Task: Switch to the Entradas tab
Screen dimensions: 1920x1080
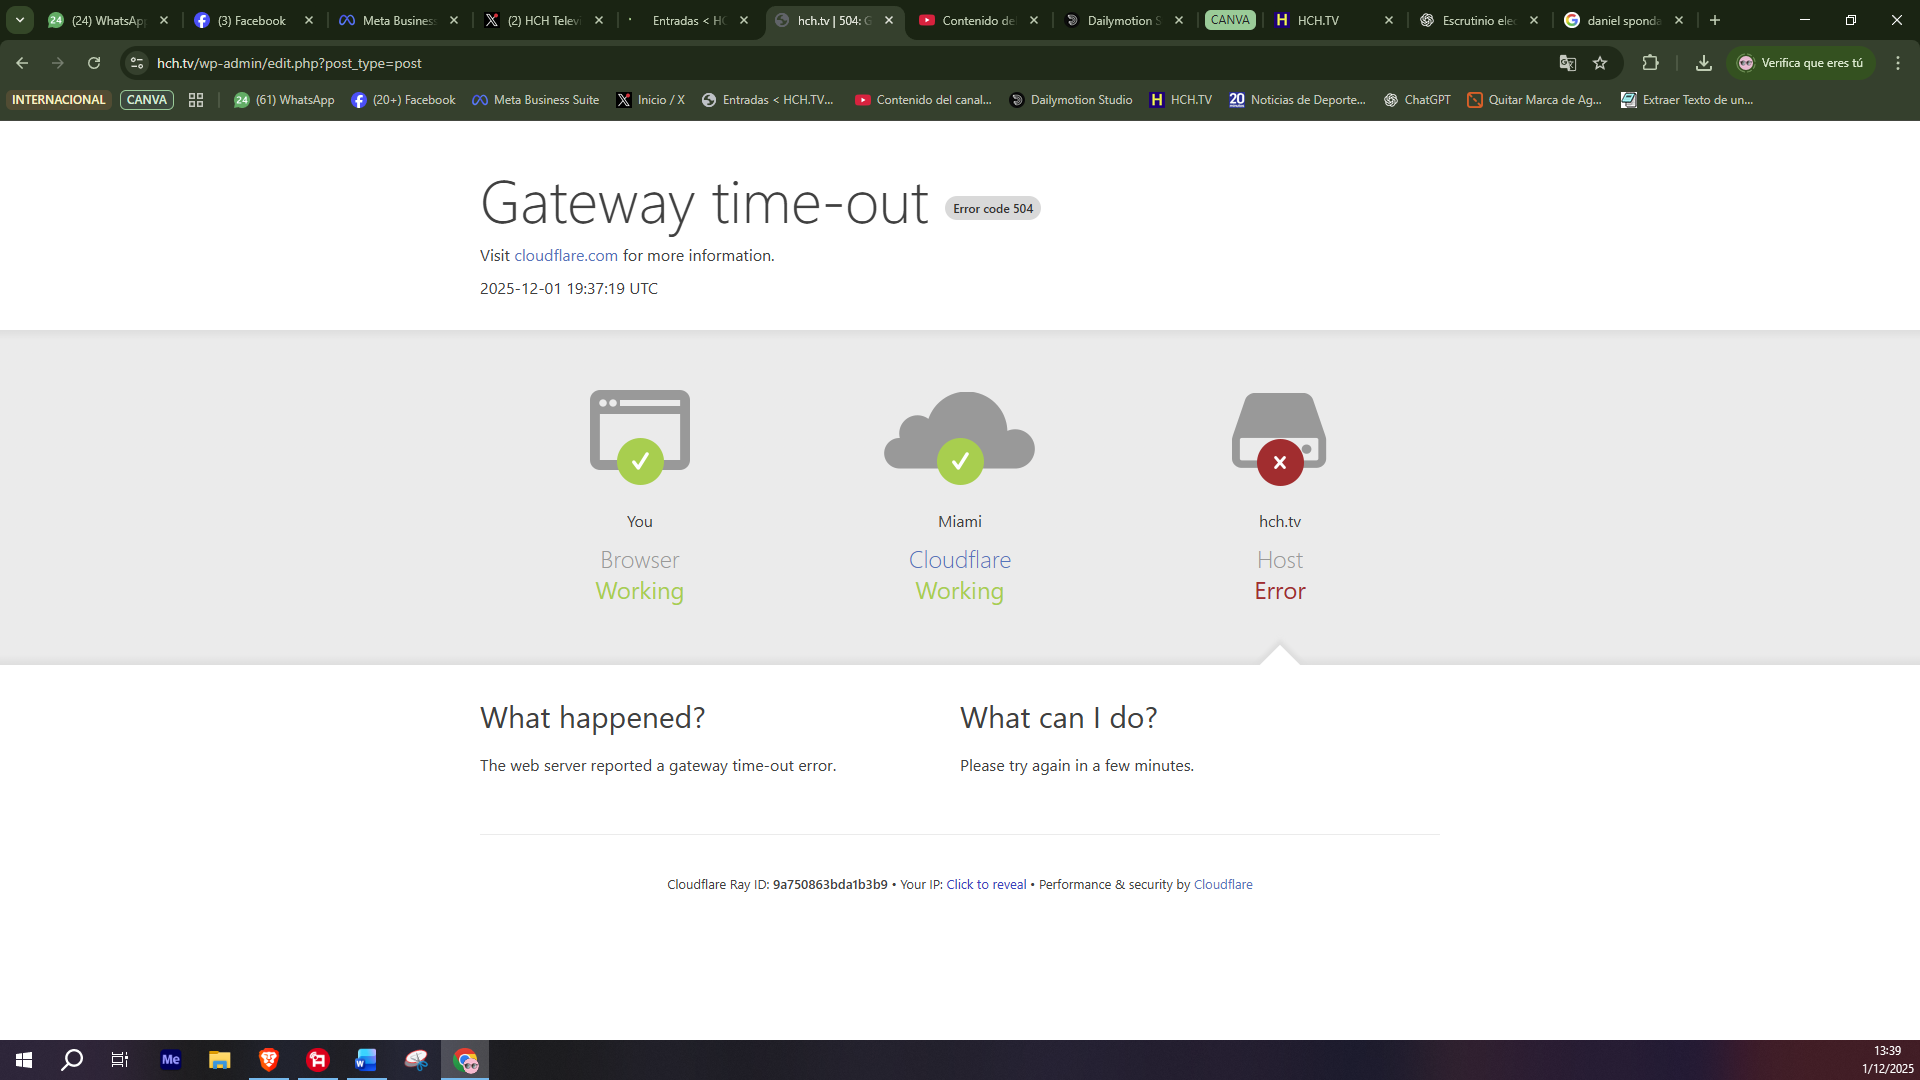Action: click(689, 20)
